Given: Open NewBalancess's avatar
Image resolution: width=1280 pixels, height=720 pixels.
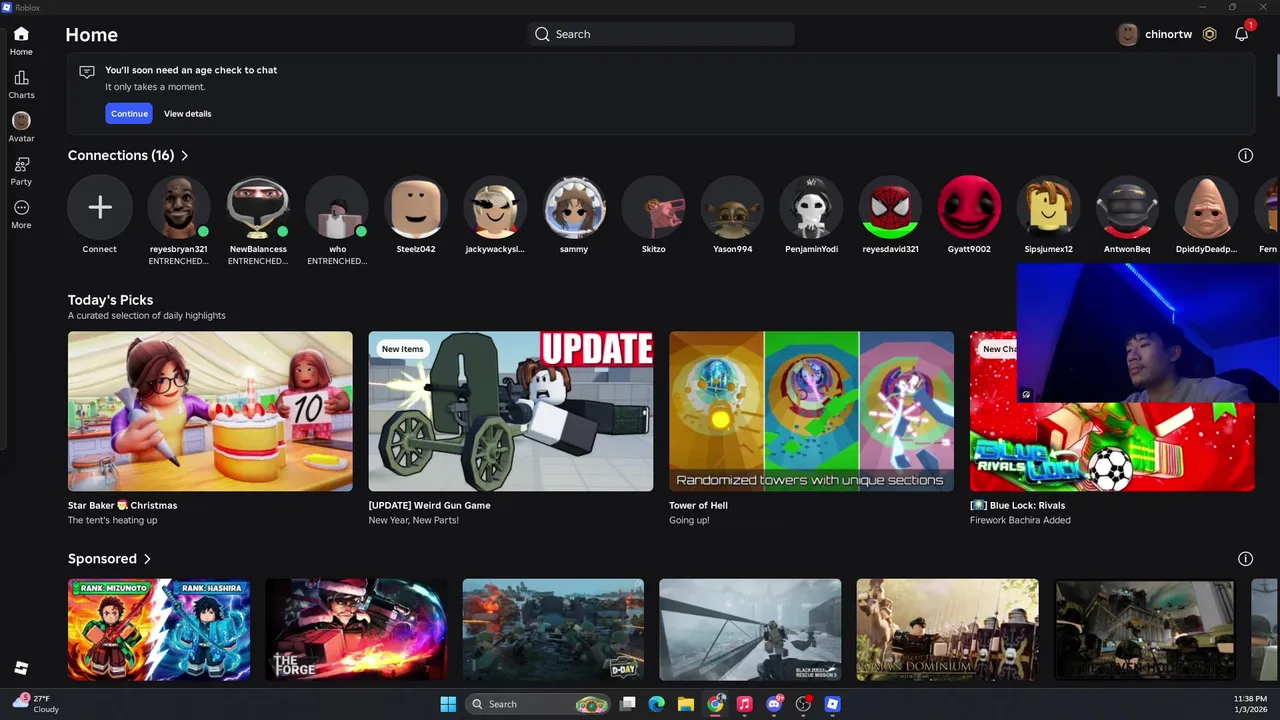Looking at the screenshot, I should pos(258,208).
